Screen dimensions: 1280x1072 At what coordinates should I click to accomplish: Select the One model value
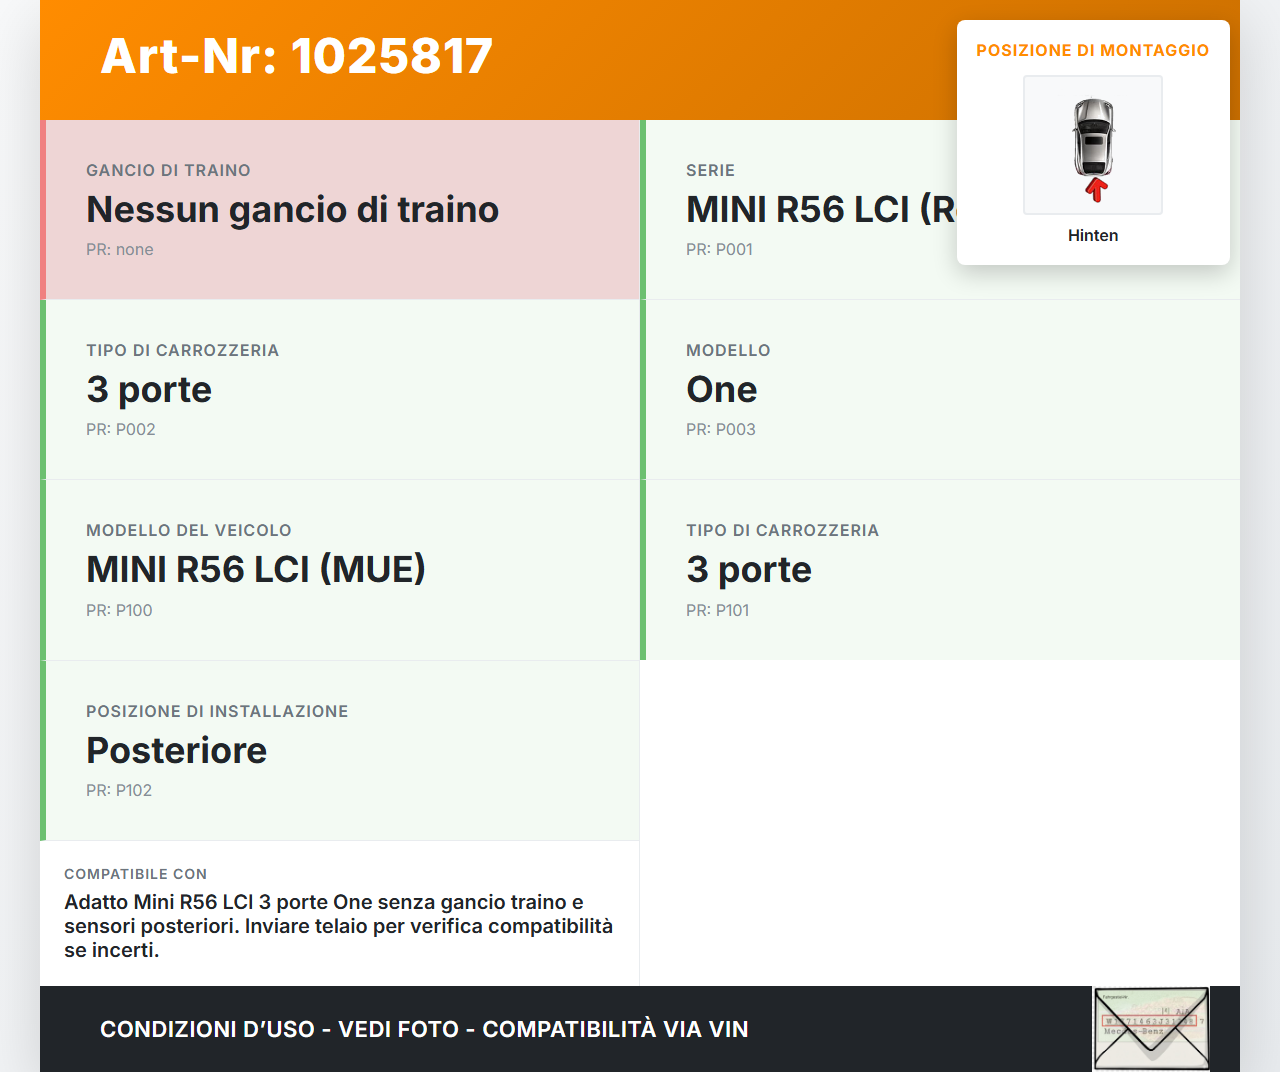pos(722,389)
